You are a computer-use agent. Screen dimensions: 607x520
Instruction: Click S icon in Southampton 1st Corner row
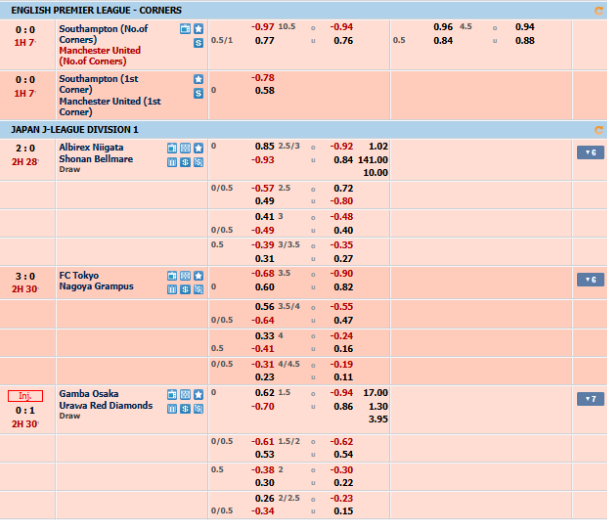[199, 93]
